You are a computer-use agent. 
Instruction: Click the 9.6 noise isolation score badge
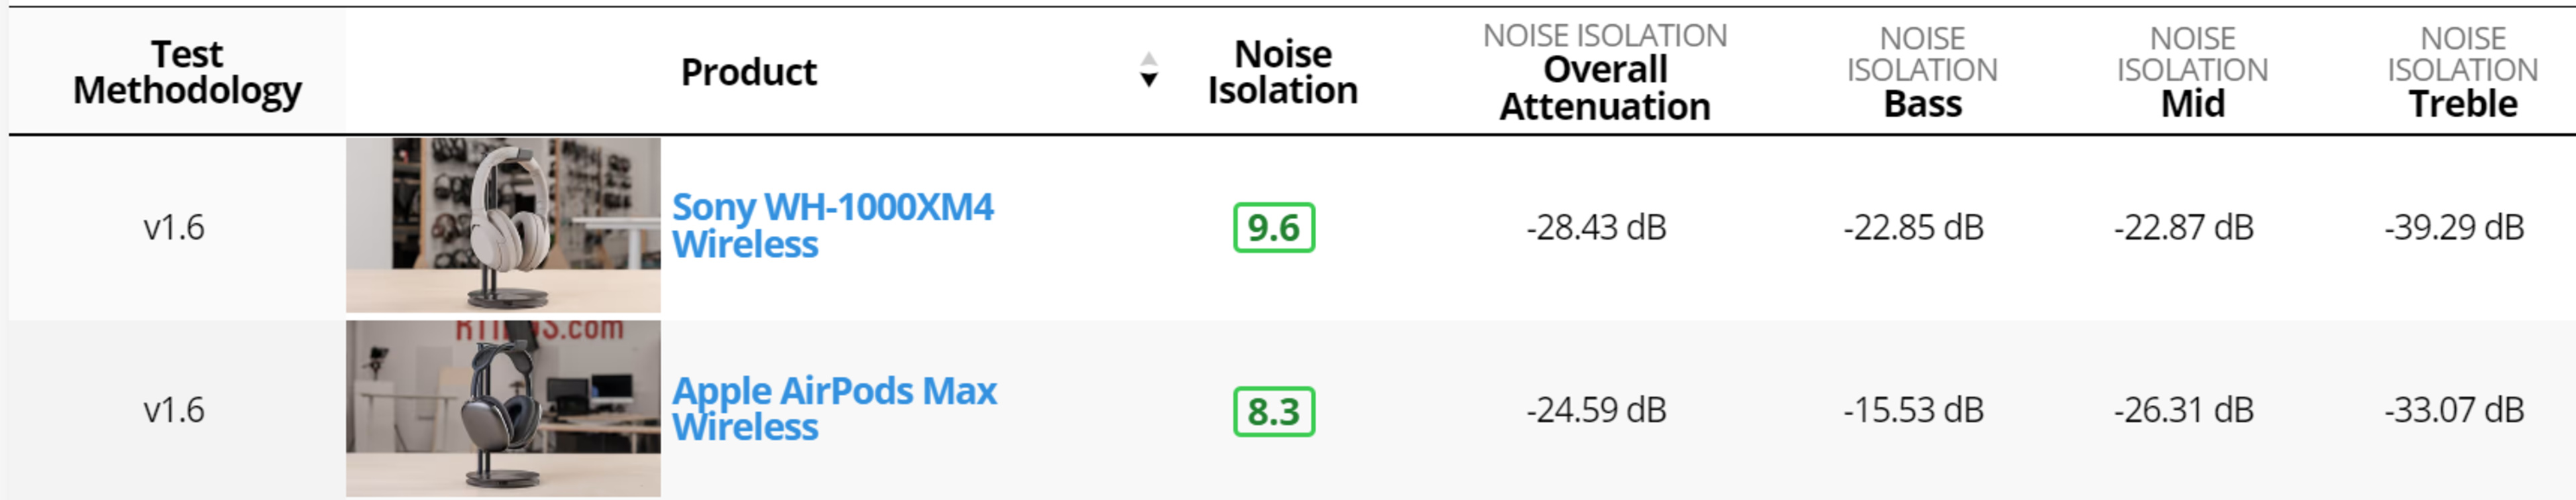[1273, 228]
